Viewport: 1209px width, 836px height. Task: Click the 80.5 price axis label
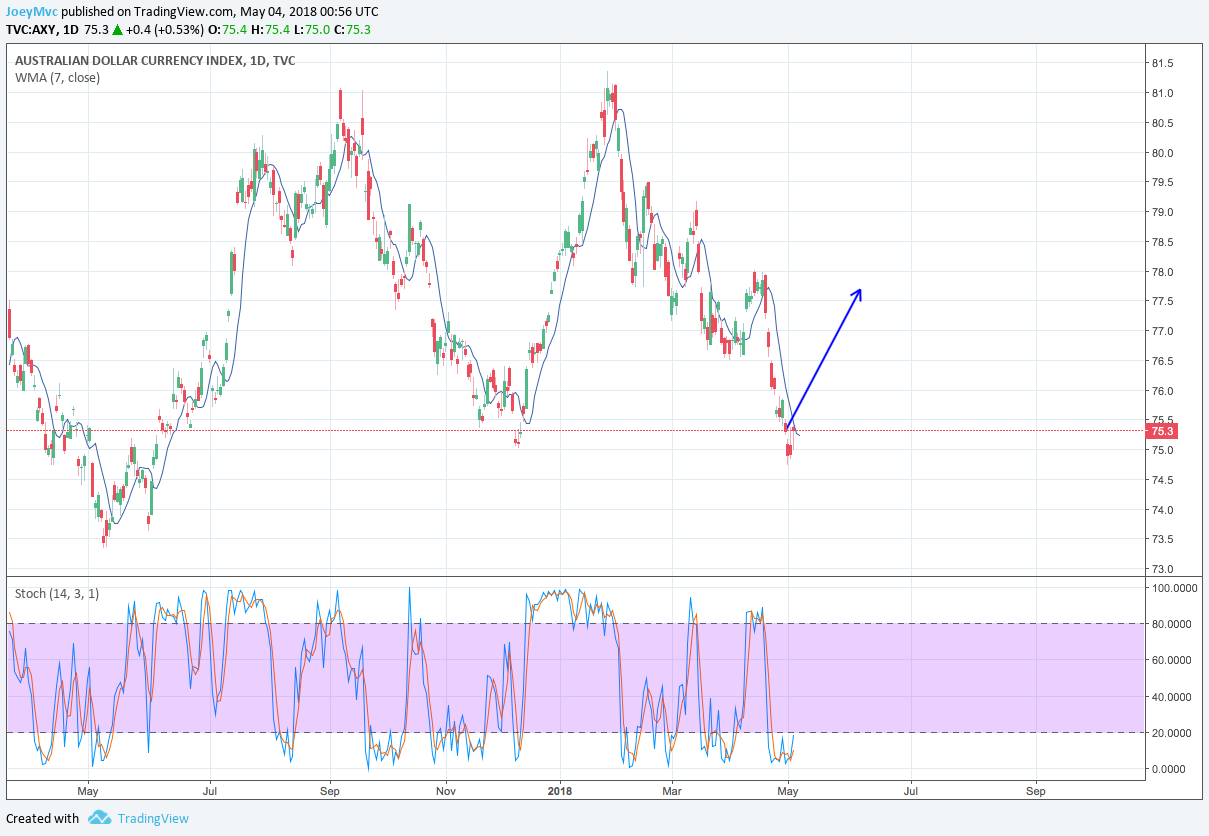(x=1162, y=124)
